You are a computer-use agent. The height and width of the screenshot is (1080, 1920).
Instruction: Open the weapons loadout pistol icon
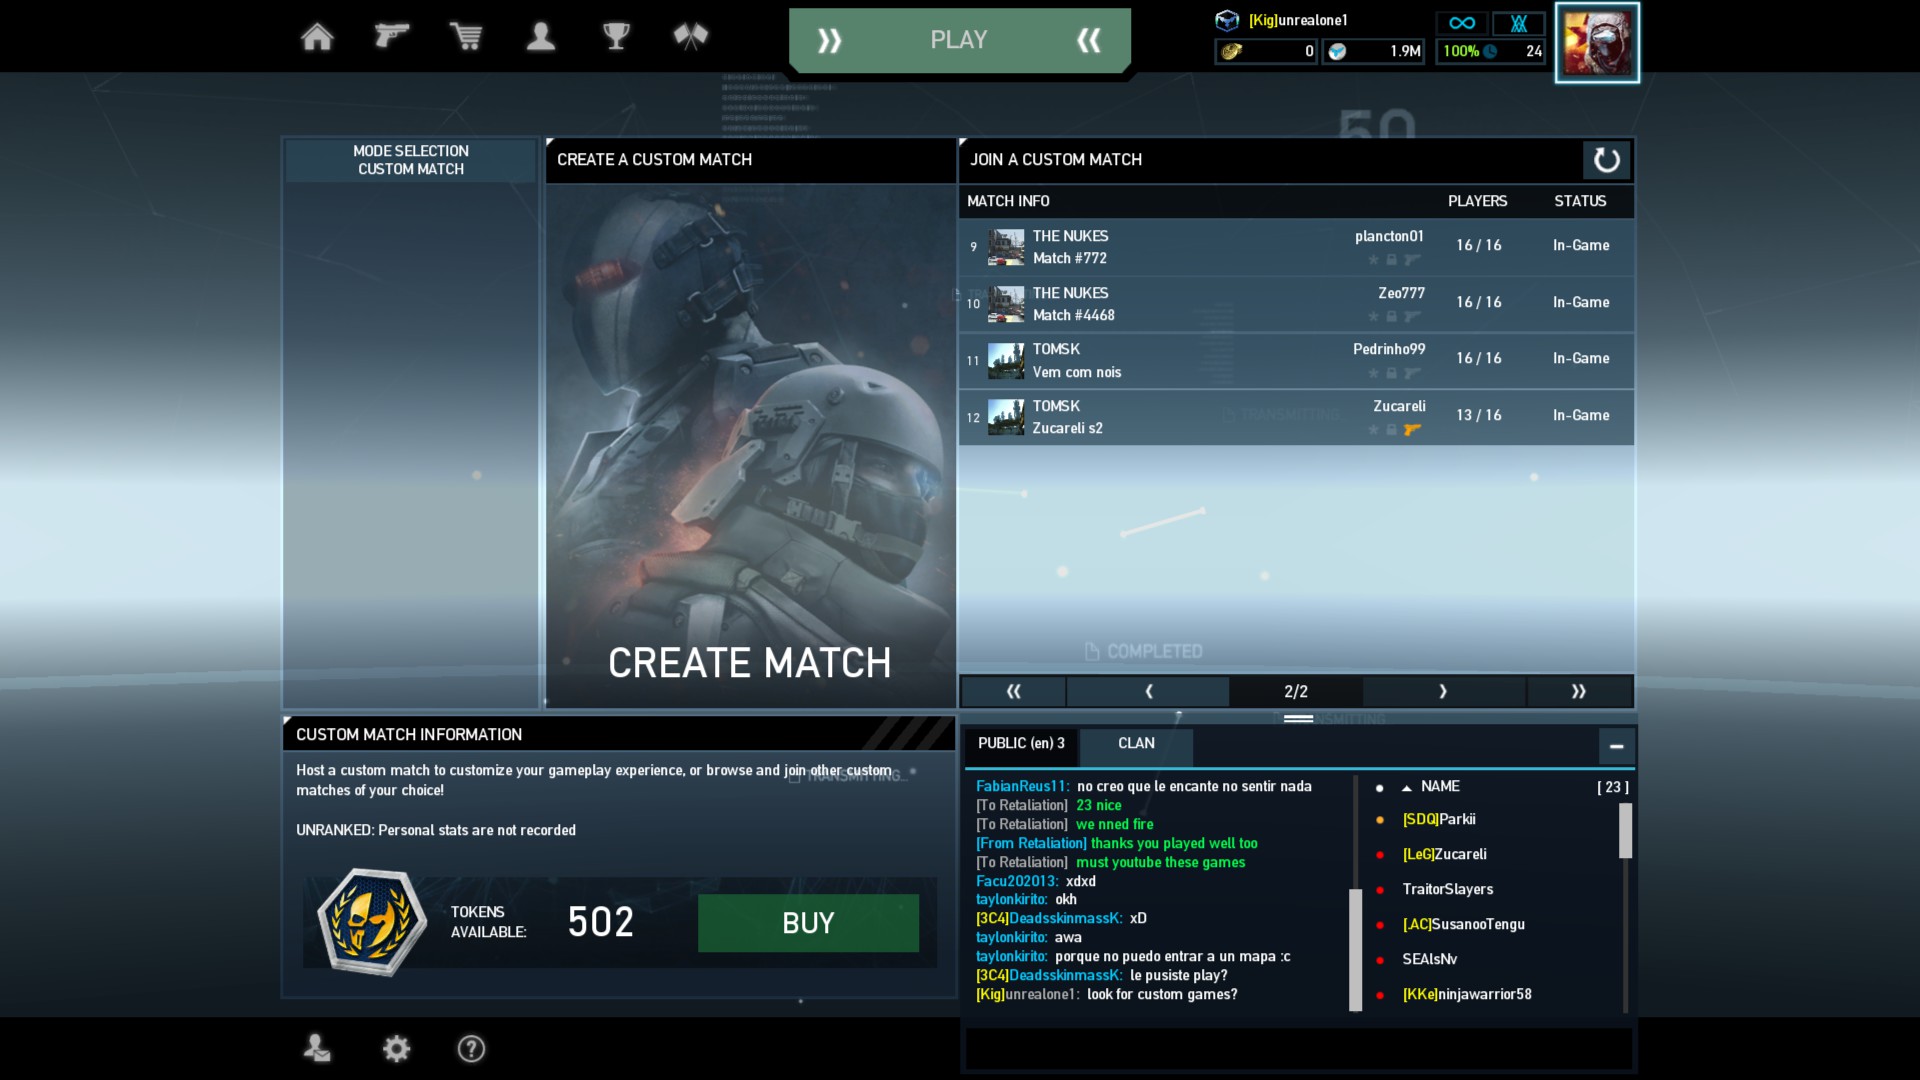[391, 37]
